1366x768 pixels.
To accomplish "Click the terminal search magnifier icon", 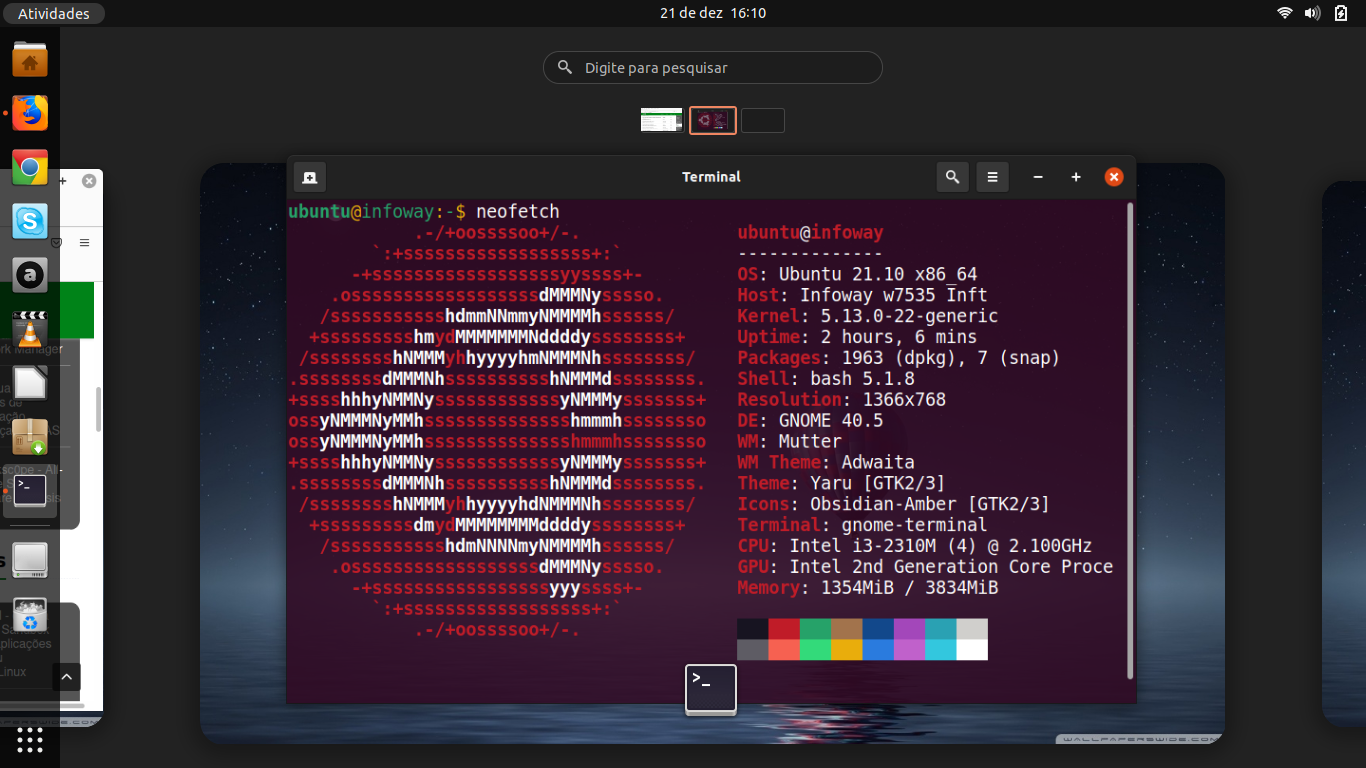I will 953,177.
